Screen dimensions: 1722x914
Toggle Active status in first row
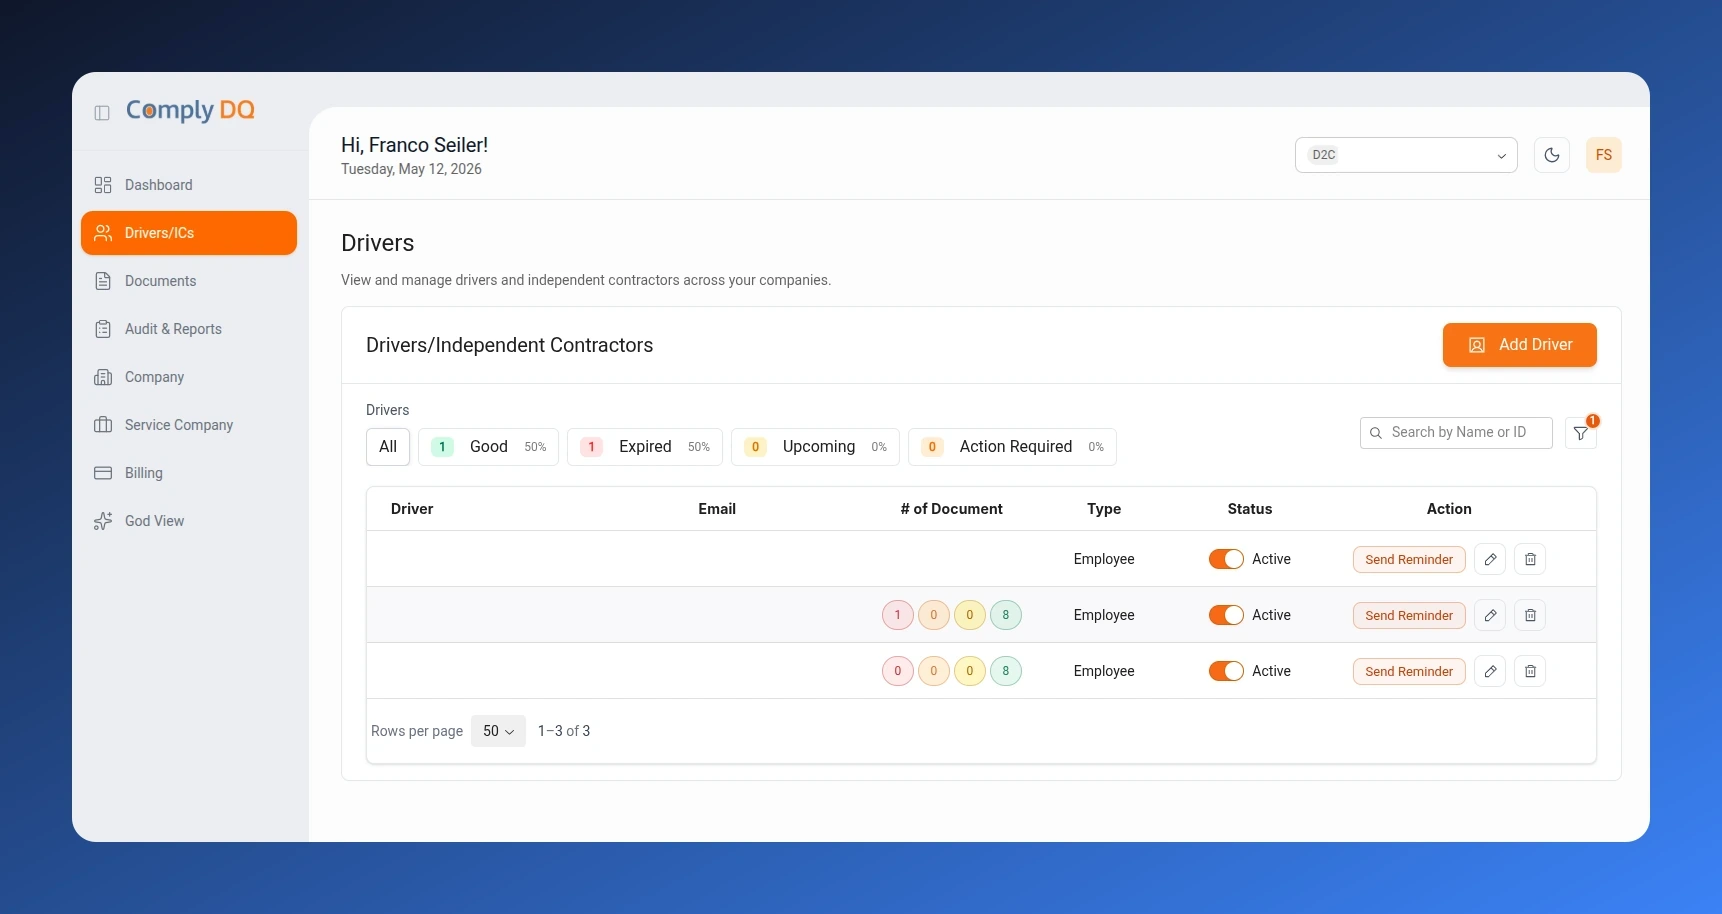(1226, 559)
